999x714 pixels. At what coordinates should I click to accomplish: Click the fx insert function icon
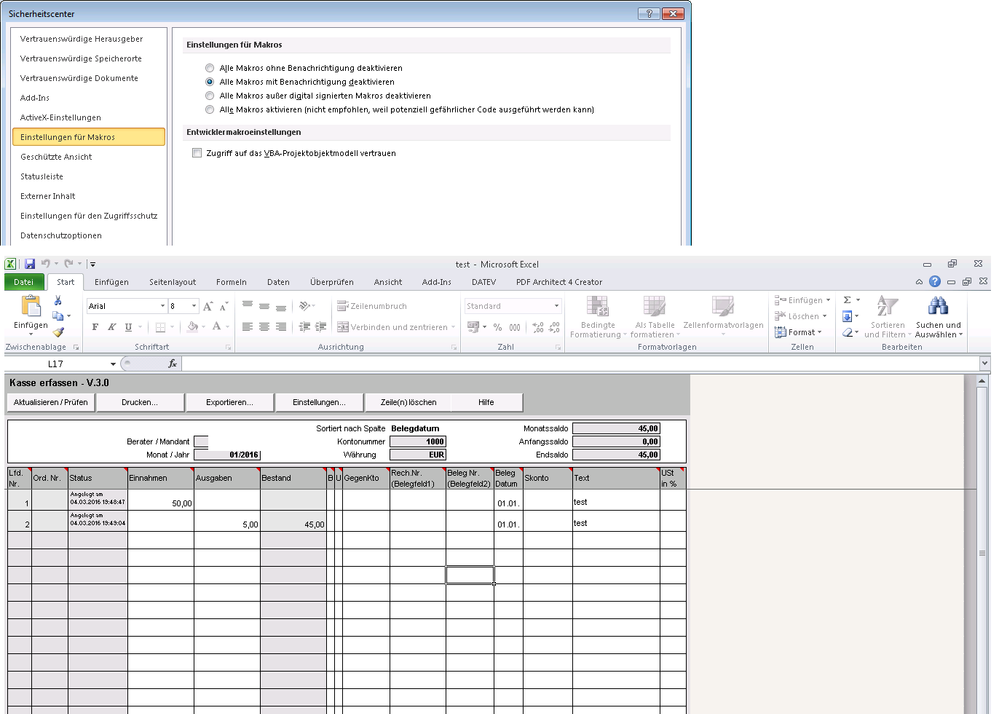[x=173, y=364]
